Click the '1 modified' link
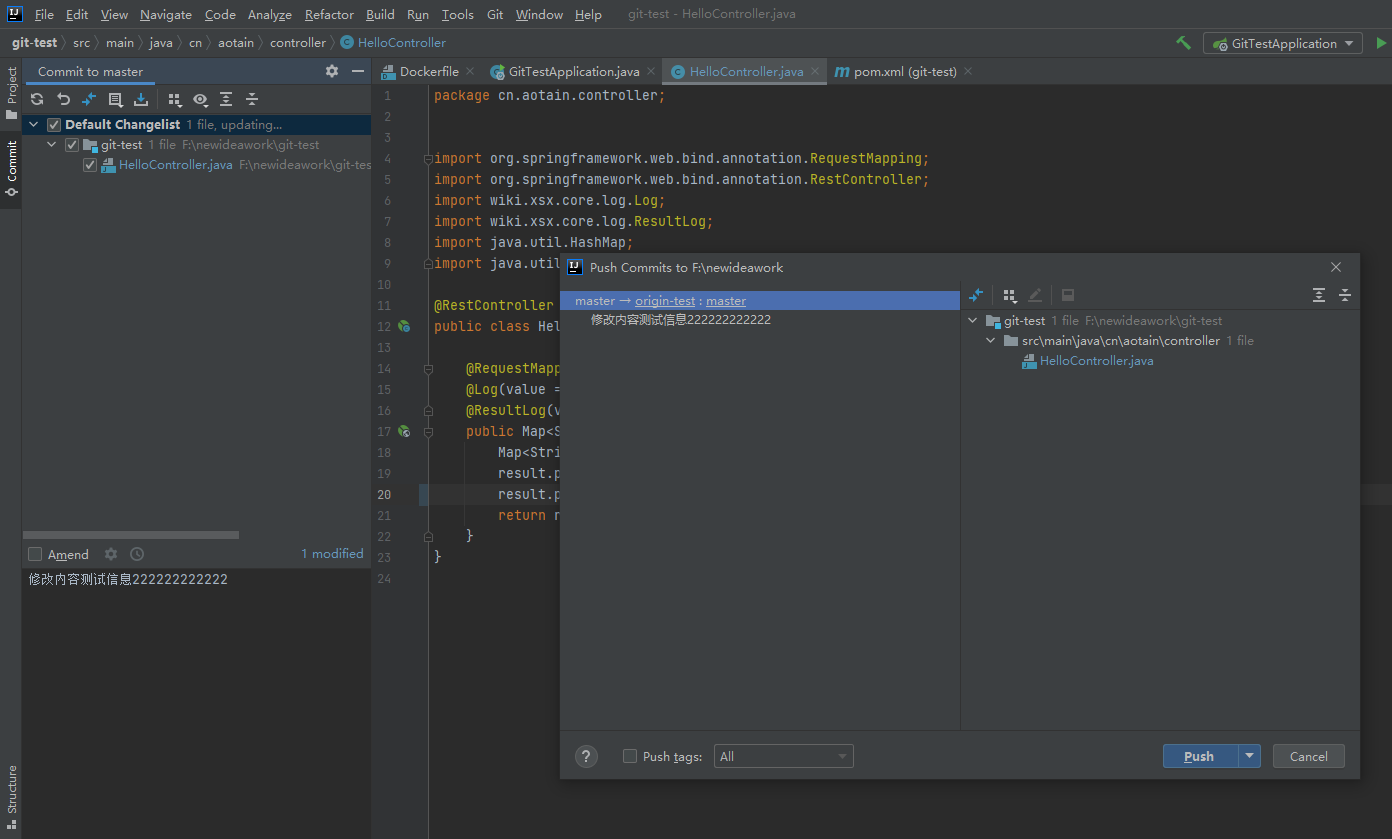This screenshot has width=1392, height=839. (333, 554)
